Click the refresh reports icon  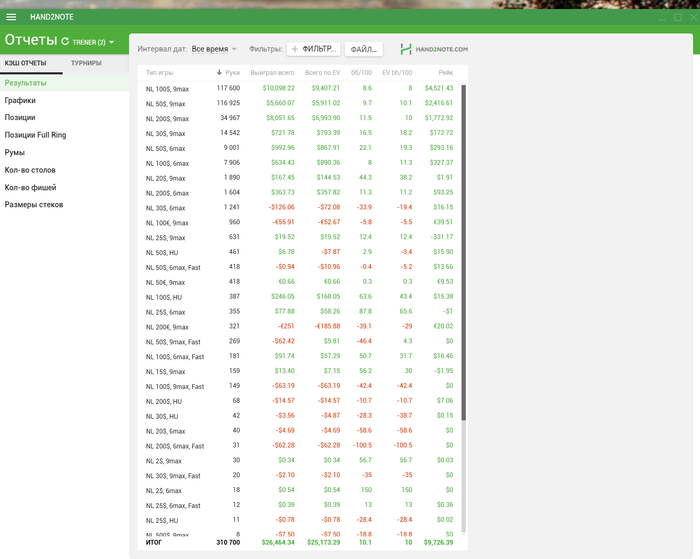pos(65,41)
